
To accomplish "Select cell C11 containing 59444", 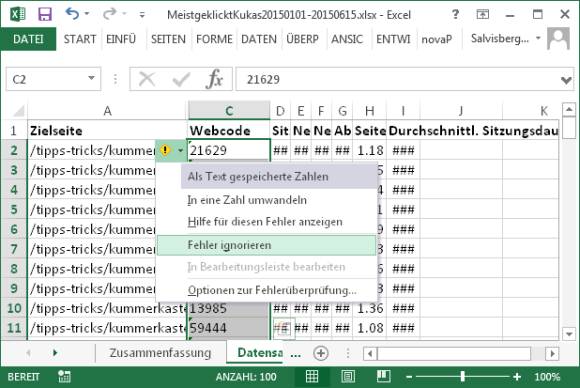I will (229, 328).
